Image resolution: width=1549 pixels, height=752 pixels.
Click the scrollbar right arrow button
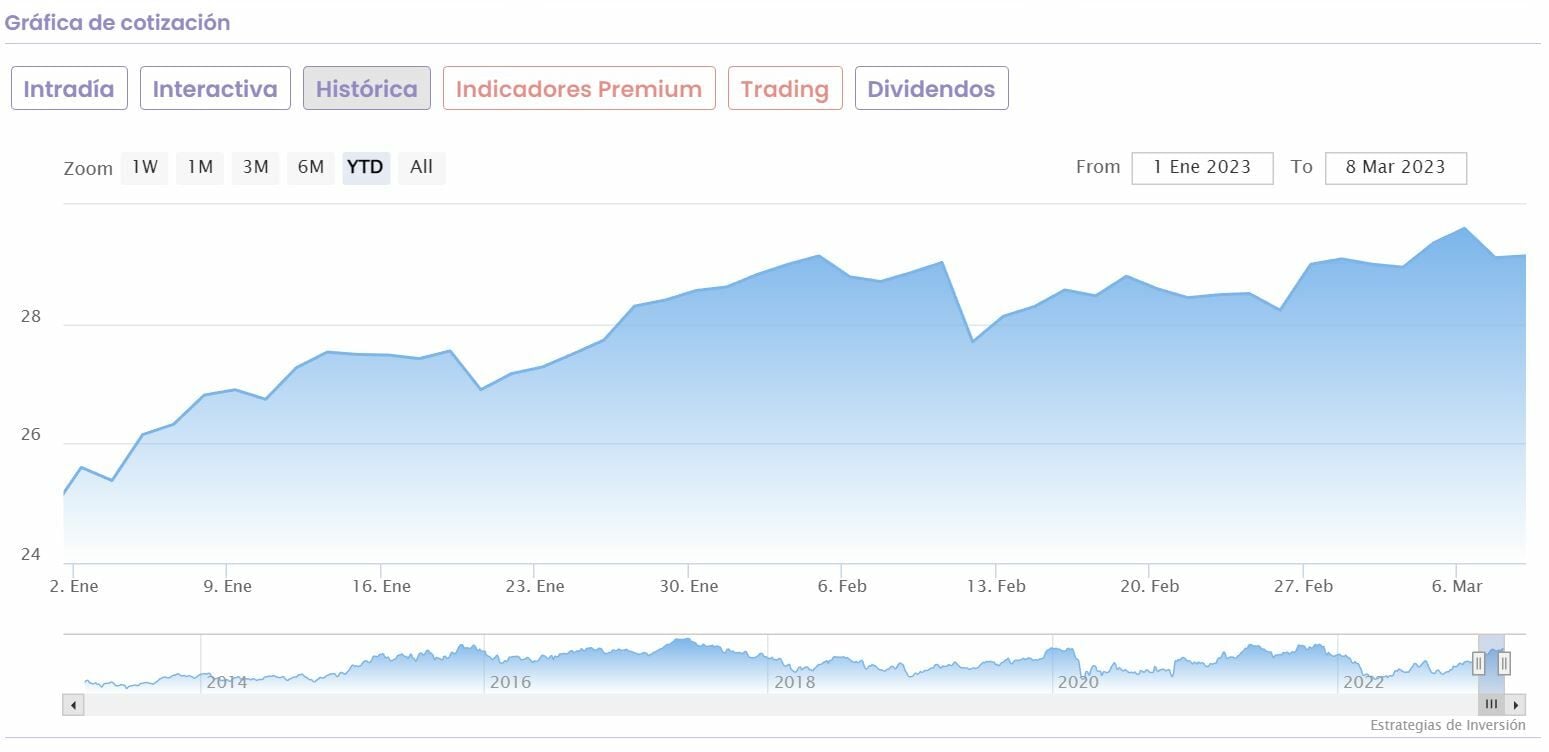click(1516, 705)
